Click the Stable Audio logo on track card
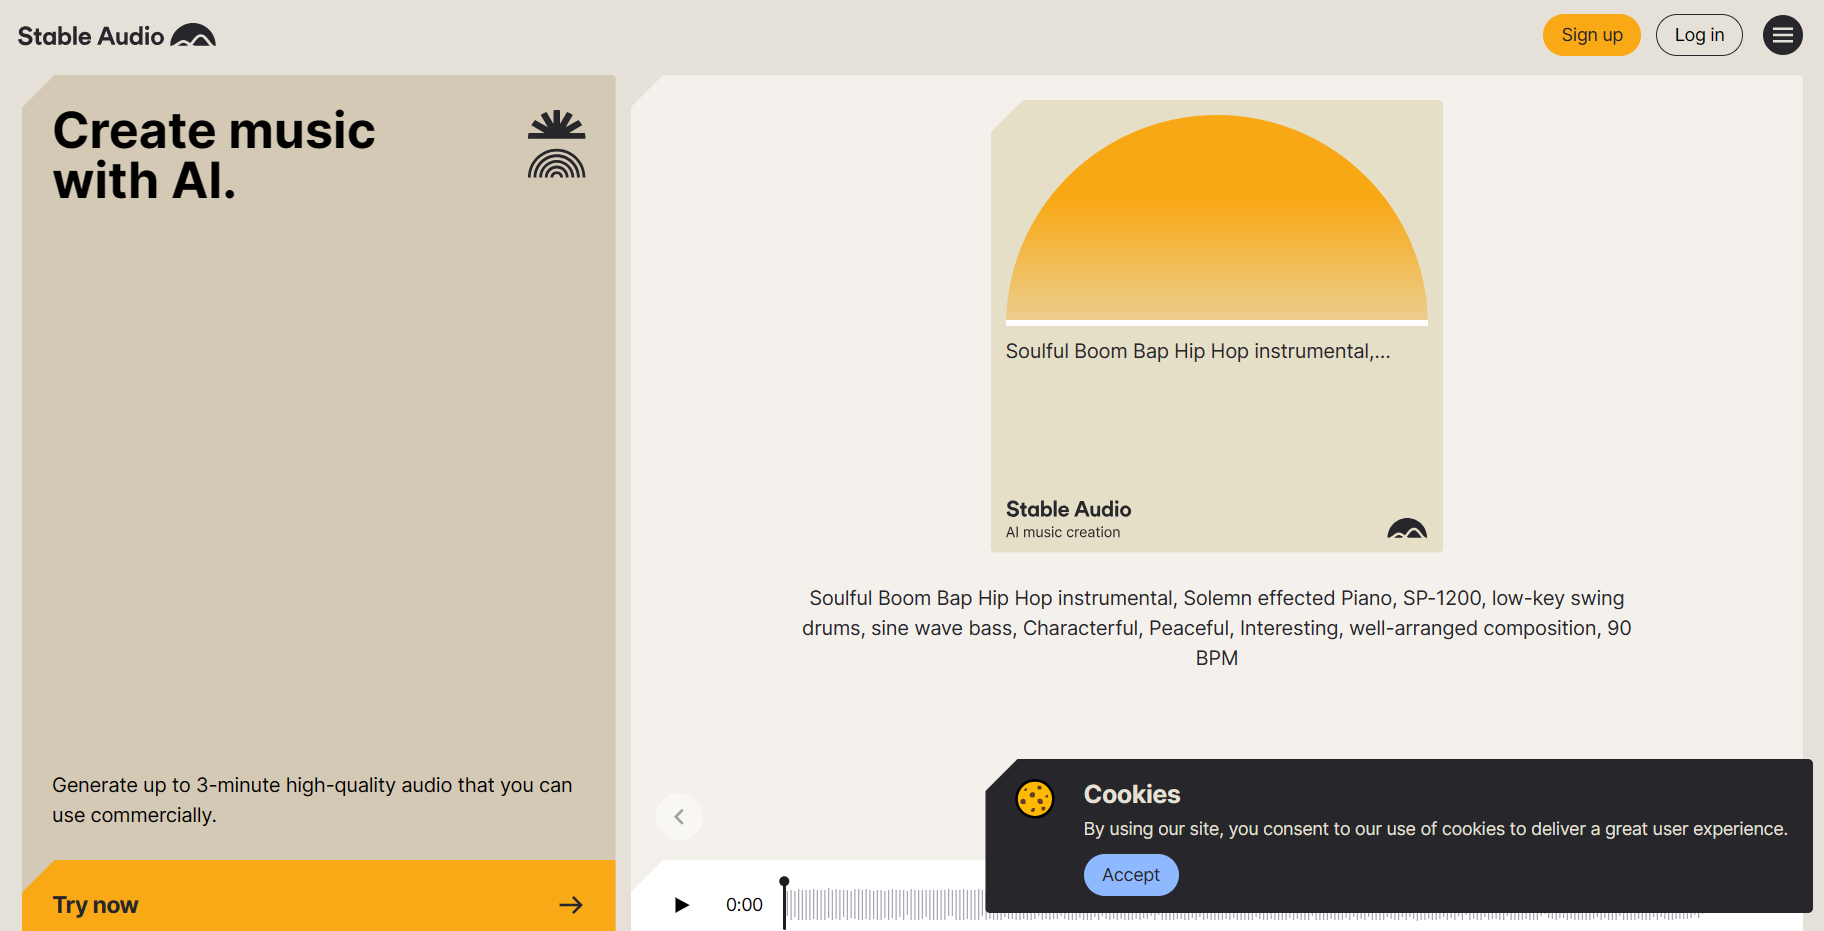This screenshot has height=931, width=1824. point(1406,529)
